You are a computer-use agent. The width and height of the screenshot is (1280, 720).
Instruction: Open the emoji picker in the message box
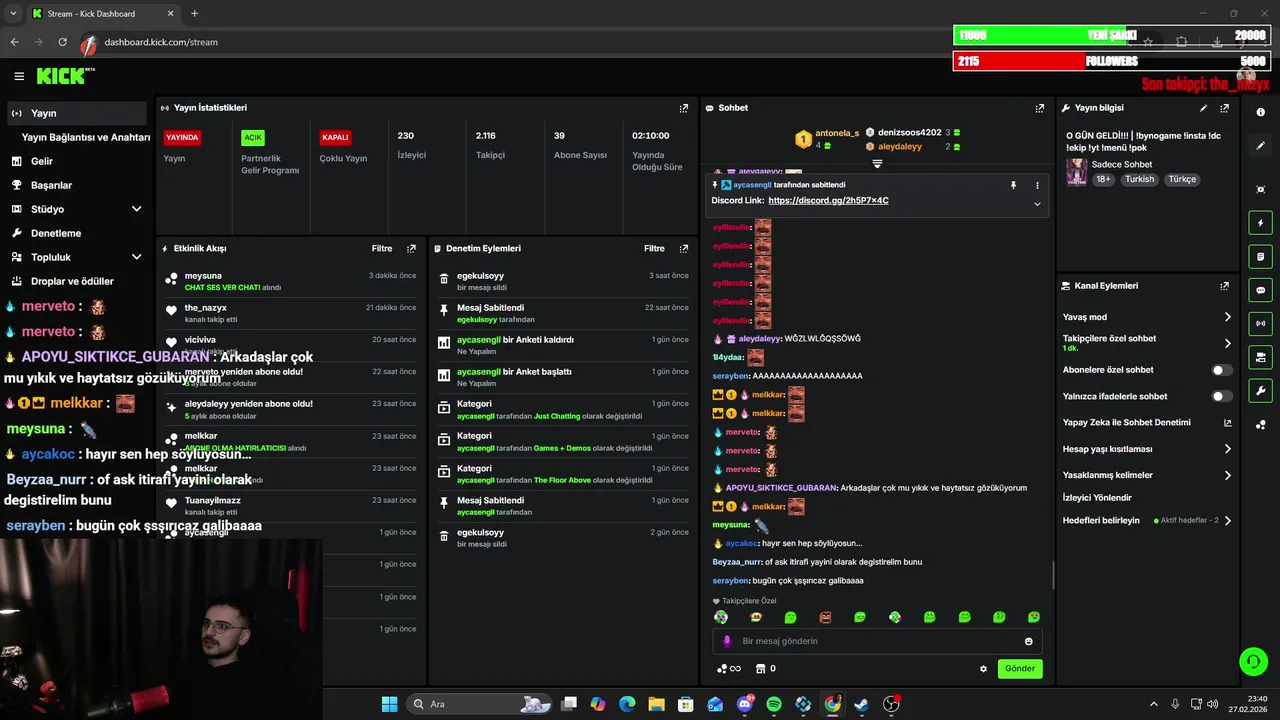point(1028,641)
